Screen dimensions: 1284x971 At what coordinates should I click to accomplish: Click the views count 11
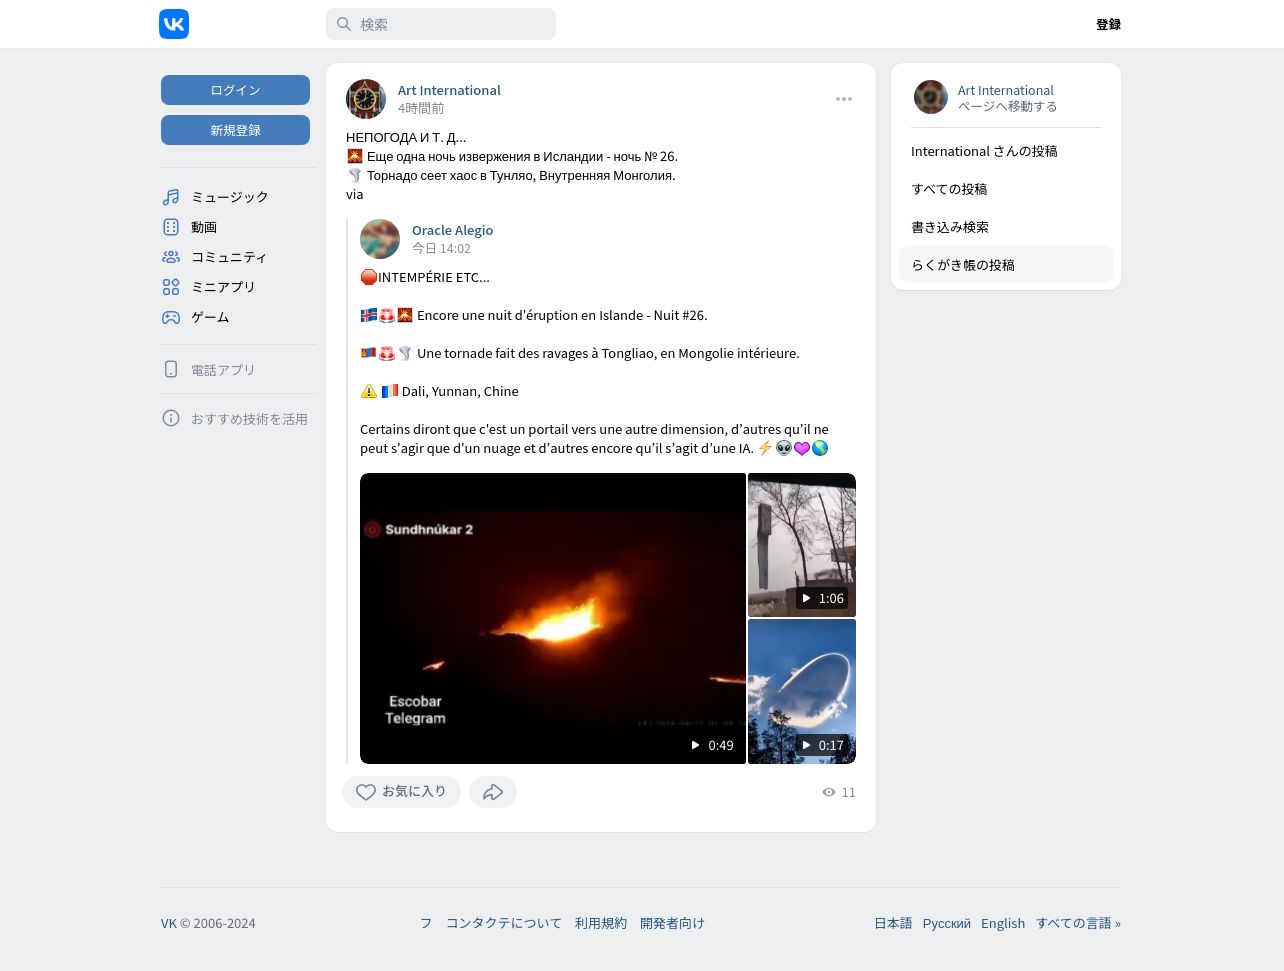click(x=848, y=792)
